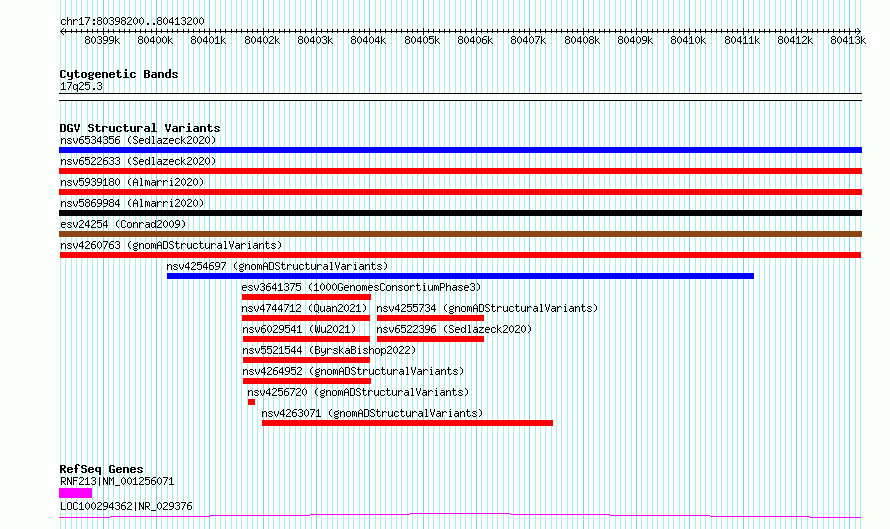Screen dimensions: 890x529
Task: Click ruler position 80405k
Action: pos(422,40)
